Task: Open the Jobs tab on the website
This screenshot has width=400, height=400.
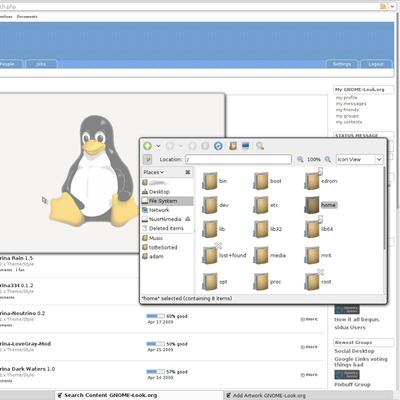Action: click(x=41, y=64)
